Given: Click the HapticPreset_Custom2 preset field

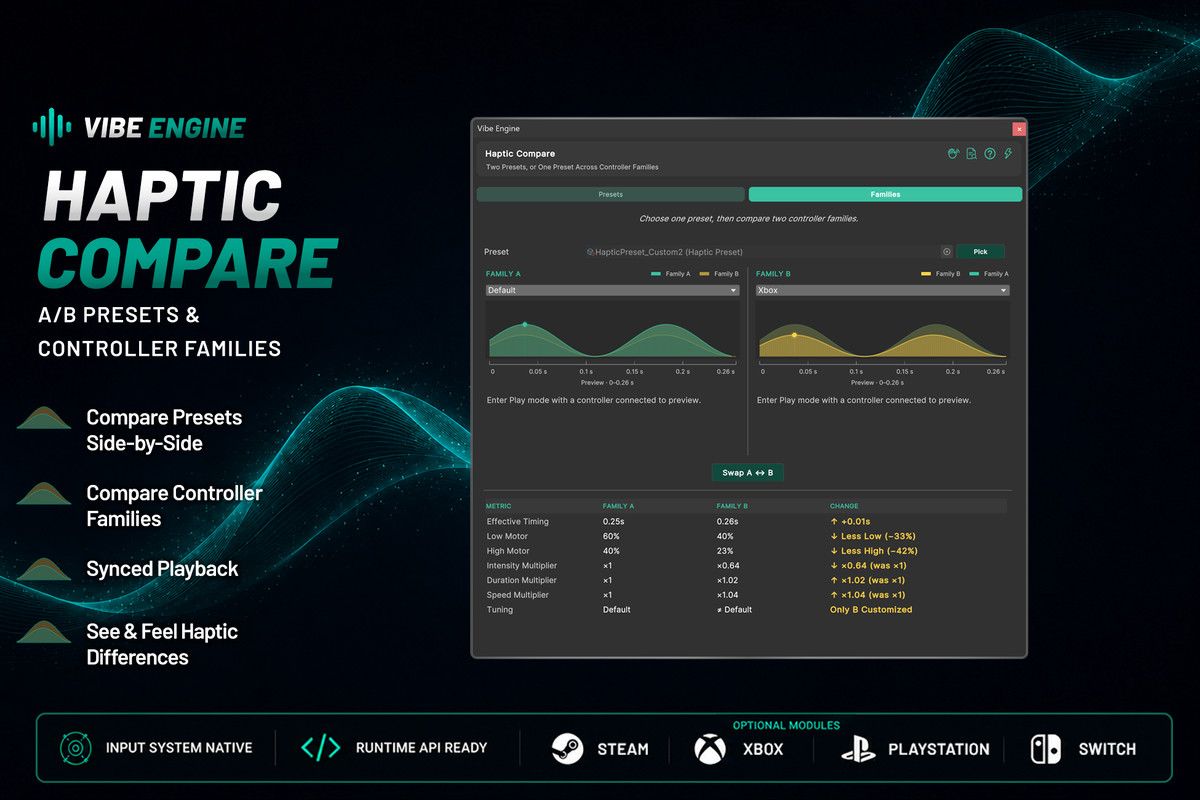Looking at the screenshot, I should [x=769, y=252].
